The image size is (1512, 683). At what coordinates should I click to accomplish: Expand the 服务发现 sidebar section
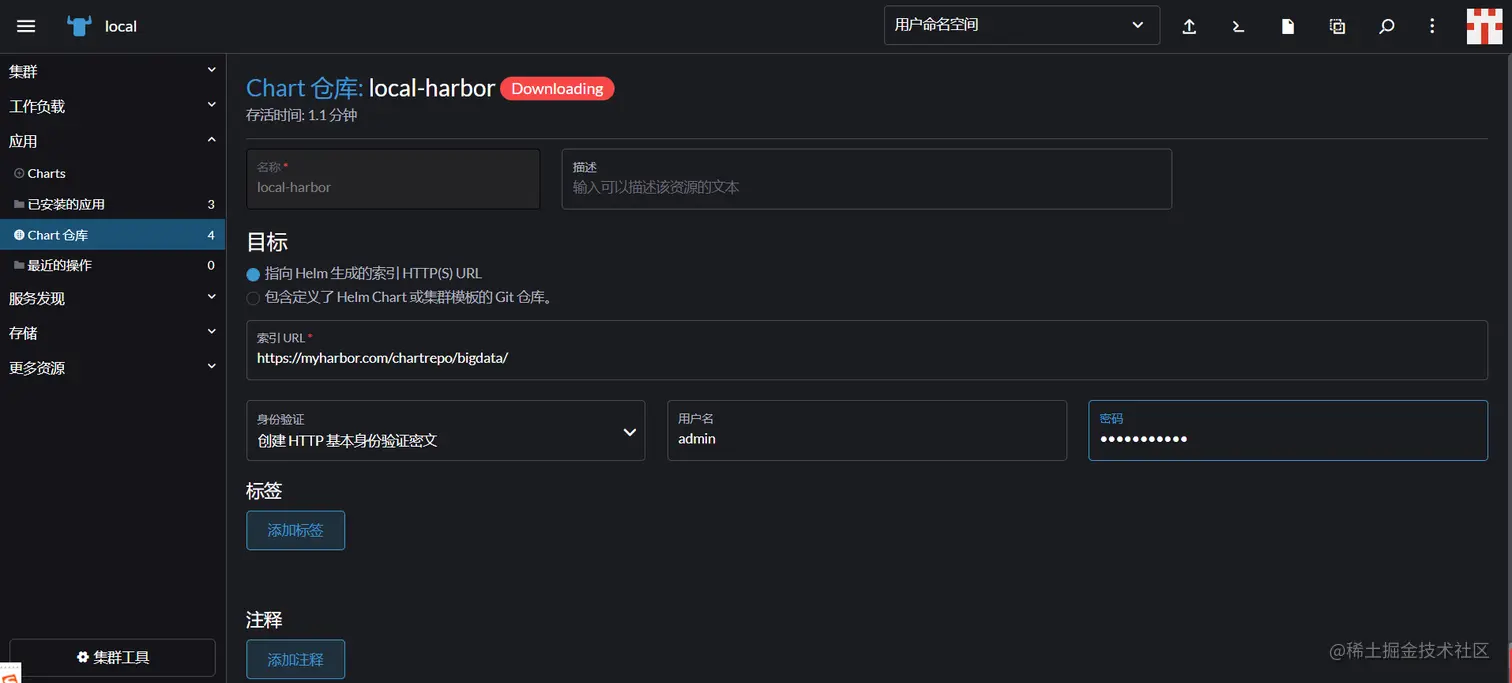(112, 298)
